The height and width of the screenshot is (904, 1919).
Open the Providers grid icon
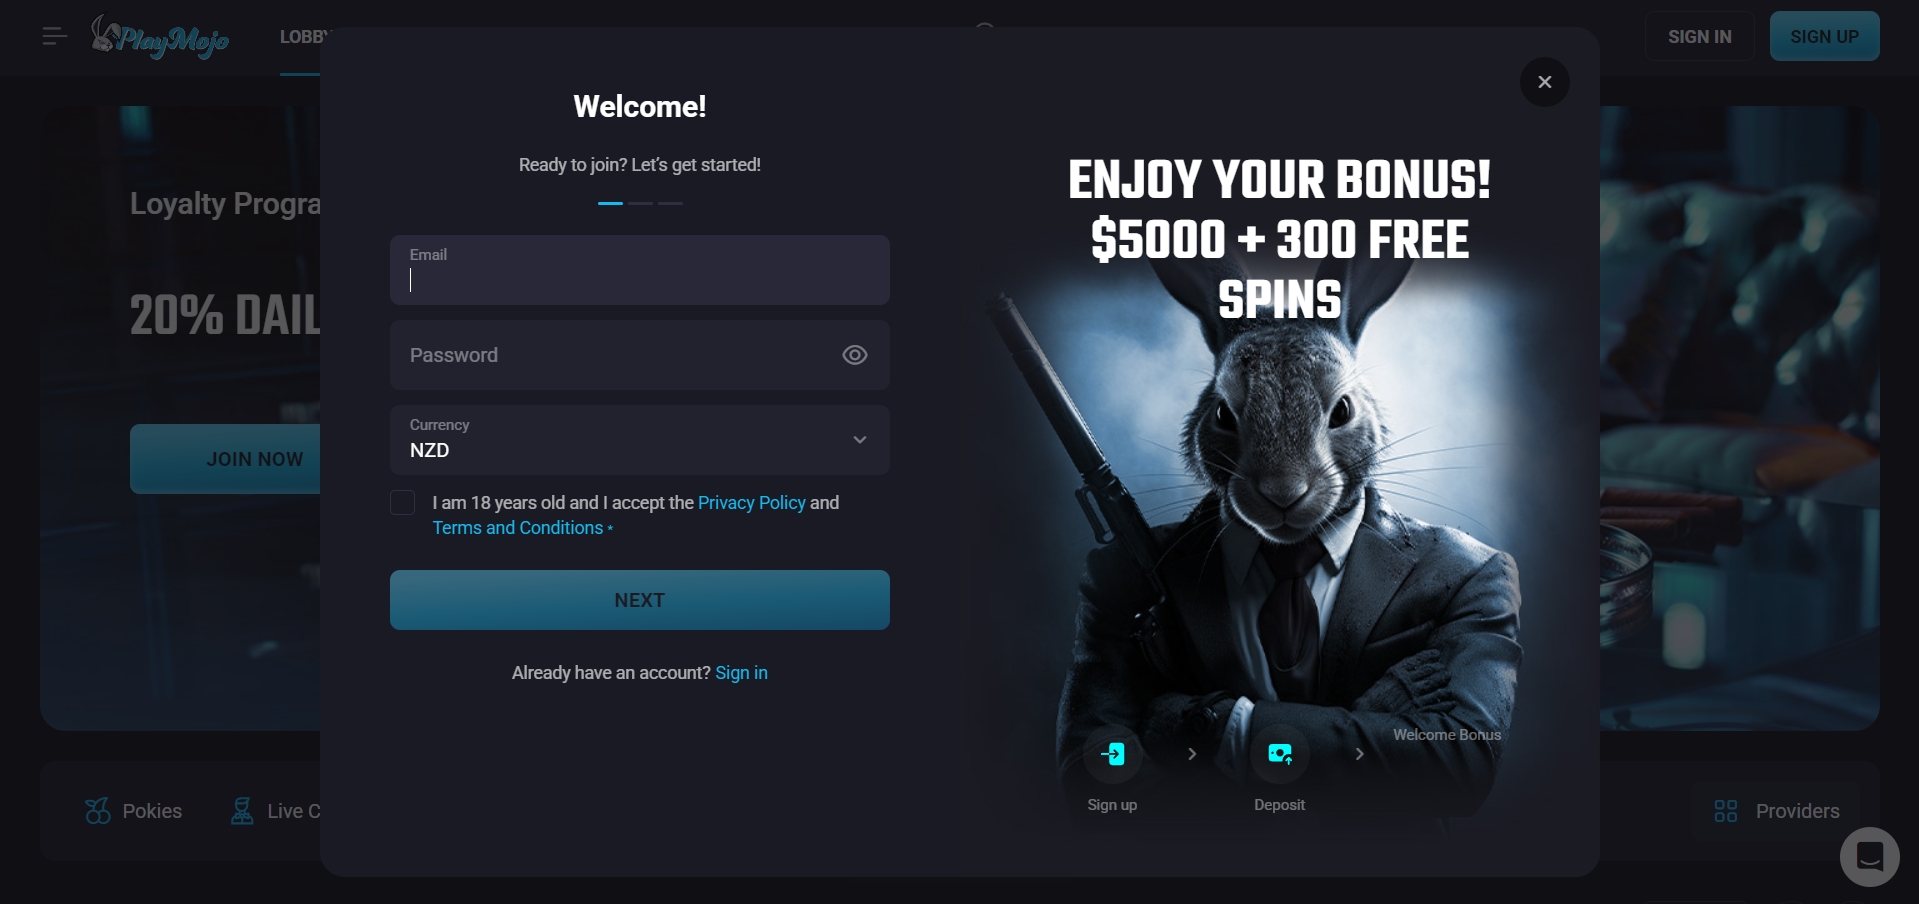click(x=1726, y=811)
